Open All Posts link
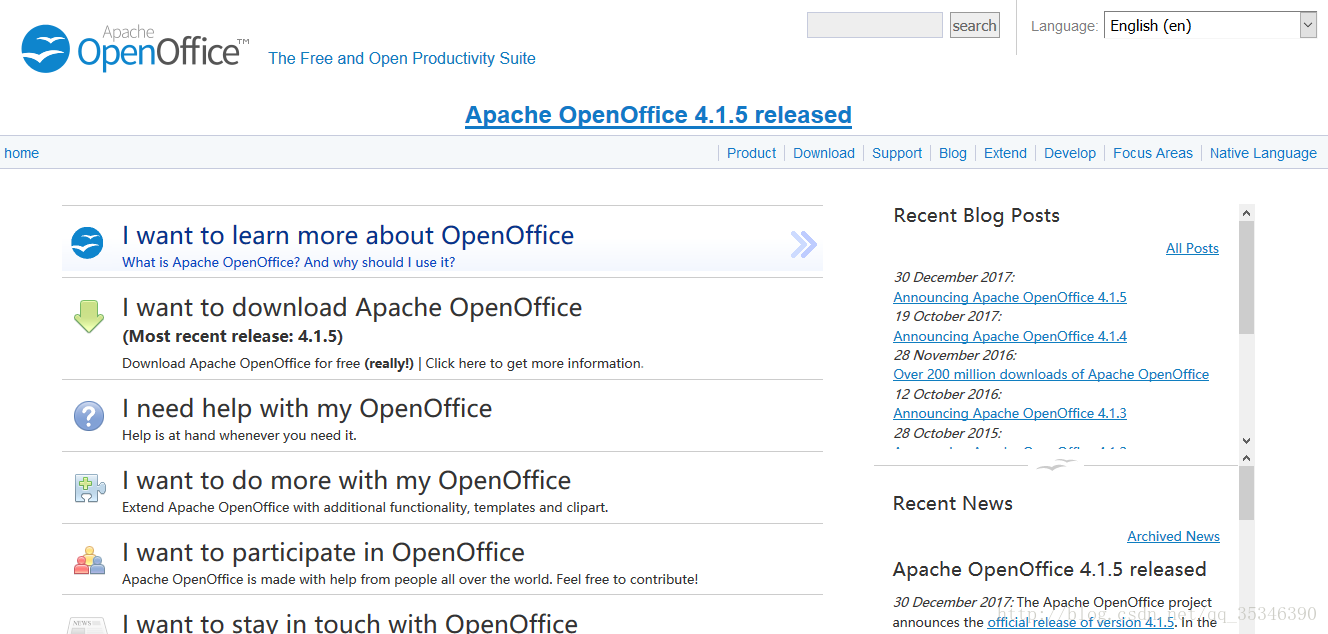The height and width of the screenshot is (634, 1328). point(1192,248)
